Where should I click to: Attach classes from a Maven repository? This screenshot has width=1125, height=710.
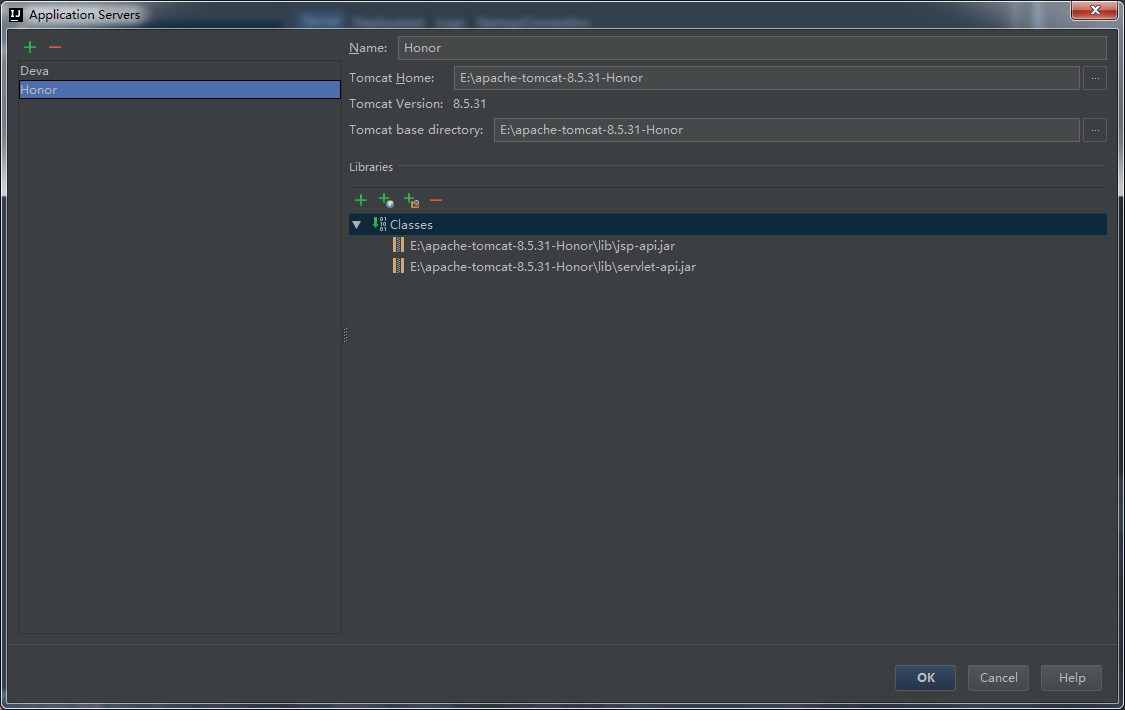coord(386,200)
